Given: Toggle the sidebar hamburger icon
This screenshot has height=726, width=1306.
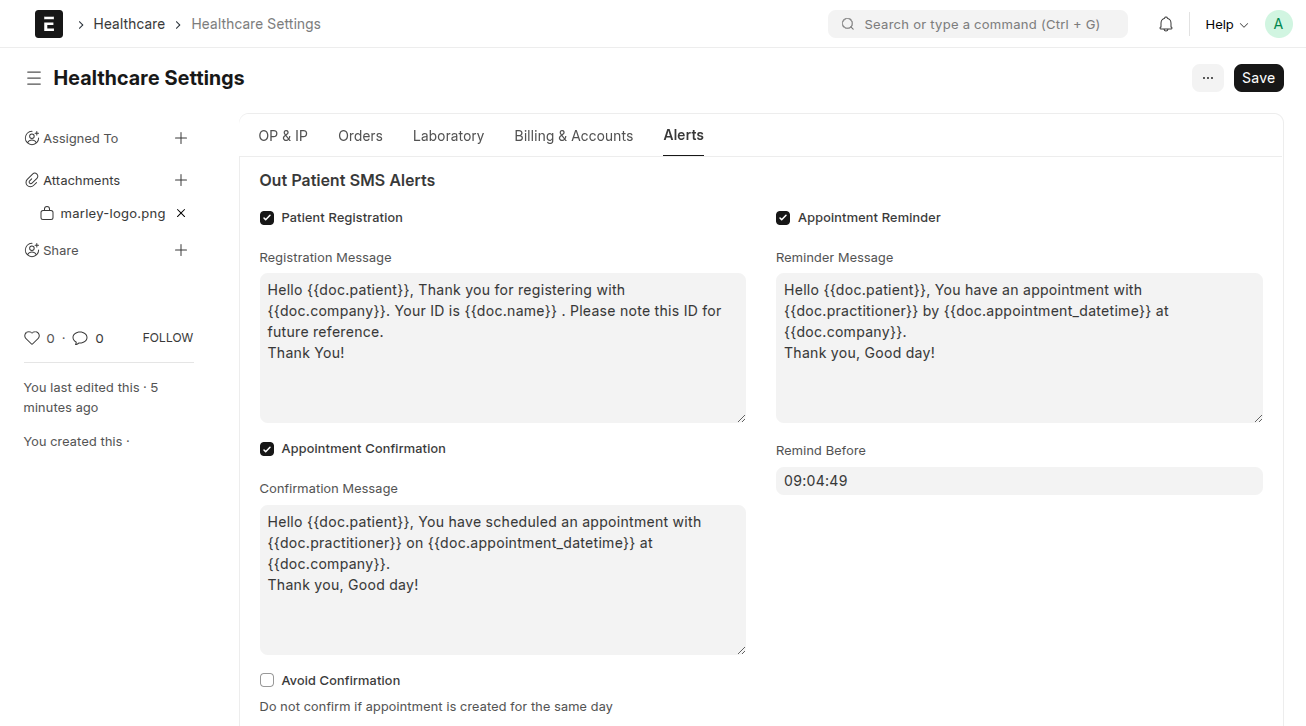Looking at the screenshot, I should [x=34, y=78].
